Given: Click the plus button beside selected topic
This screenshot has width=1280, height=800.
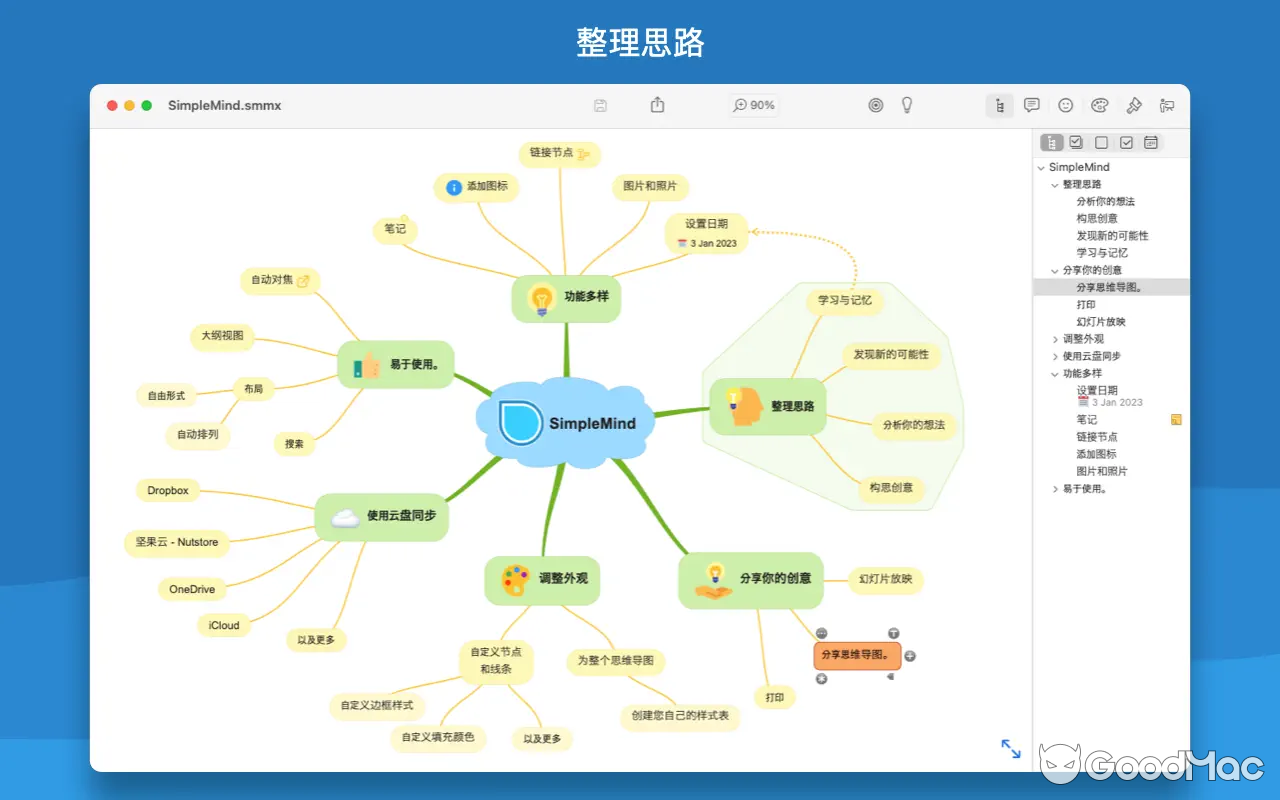Looking at the screenshot, I should click(909, 657).
